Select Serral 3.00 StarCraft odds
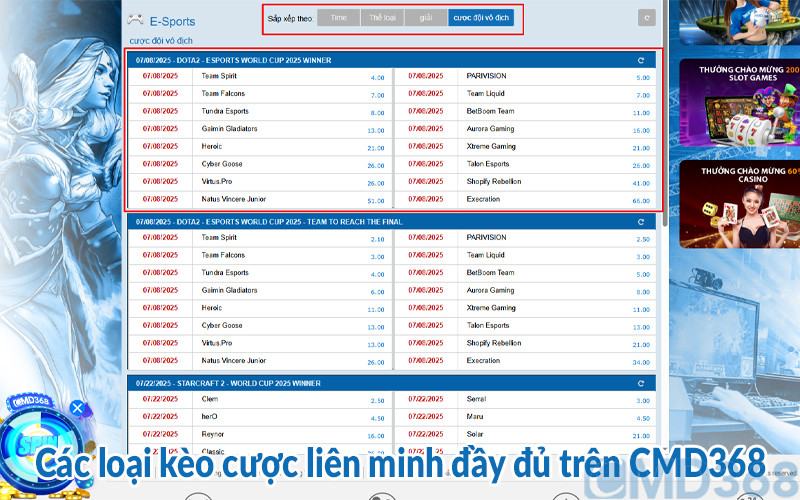Screen dimensions: 800x500 pos(643,401)
